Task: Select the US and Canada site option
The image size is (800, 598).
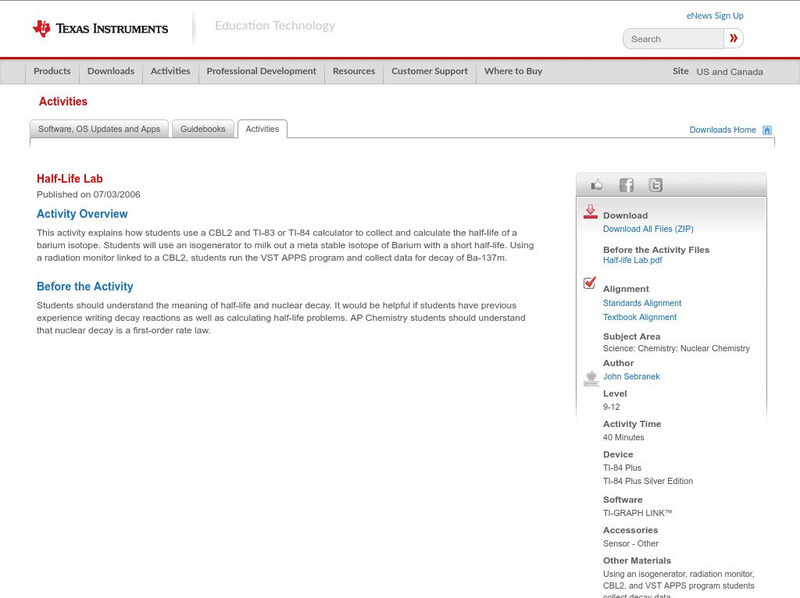Action: 730,72
